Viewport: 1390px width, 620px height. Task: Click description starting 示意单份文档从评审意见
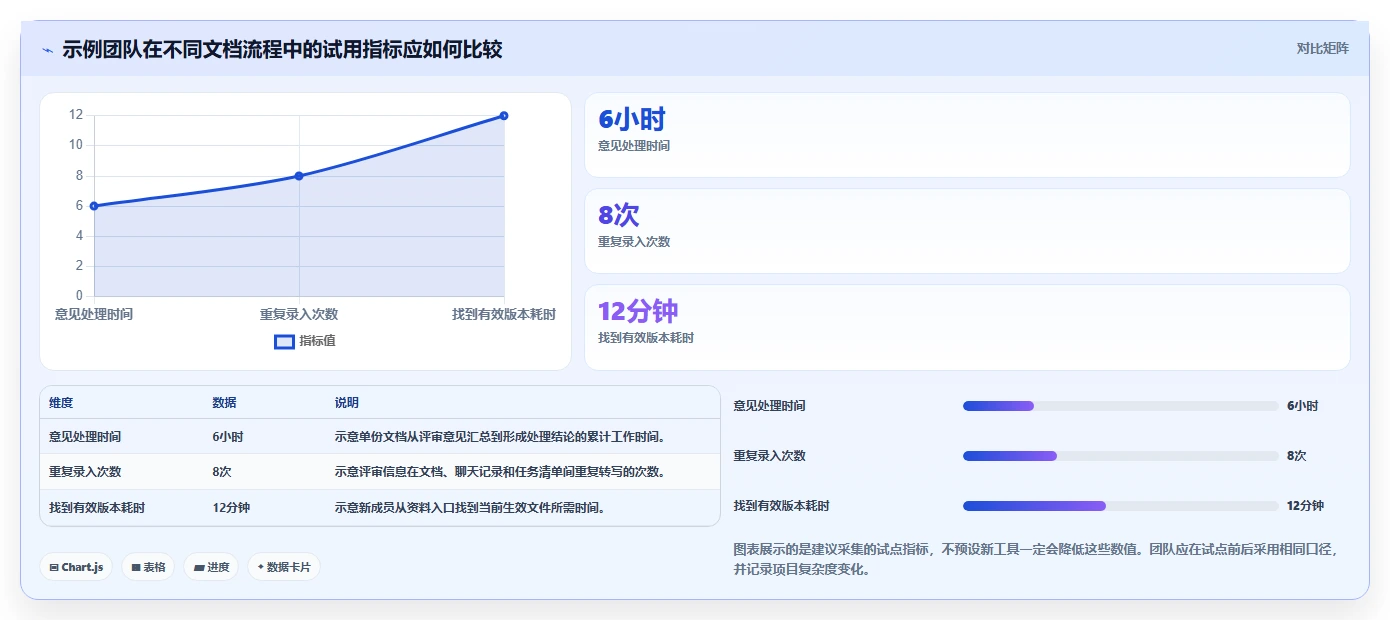pos(500,437)
